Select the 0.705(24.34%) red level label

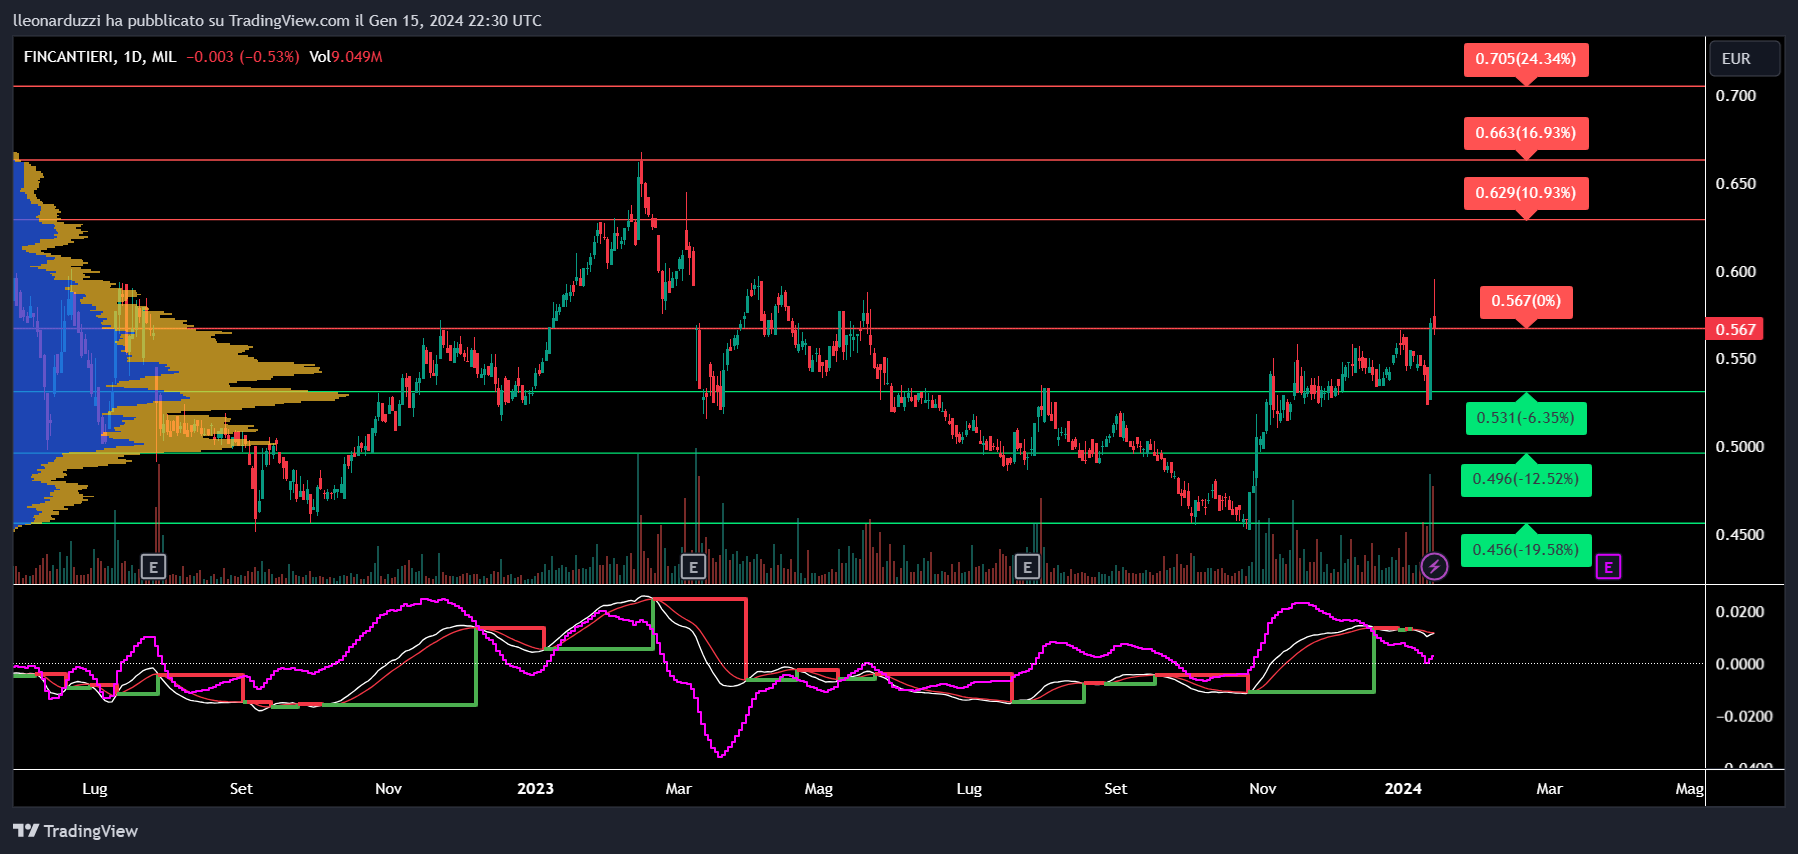[1526, 60]
